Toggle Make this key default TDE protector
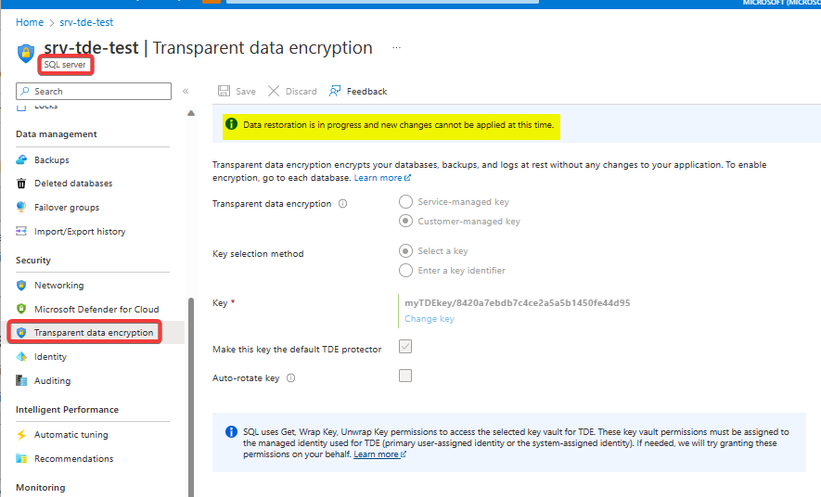This screenshot has height=497, width=821. pos(405,347)
